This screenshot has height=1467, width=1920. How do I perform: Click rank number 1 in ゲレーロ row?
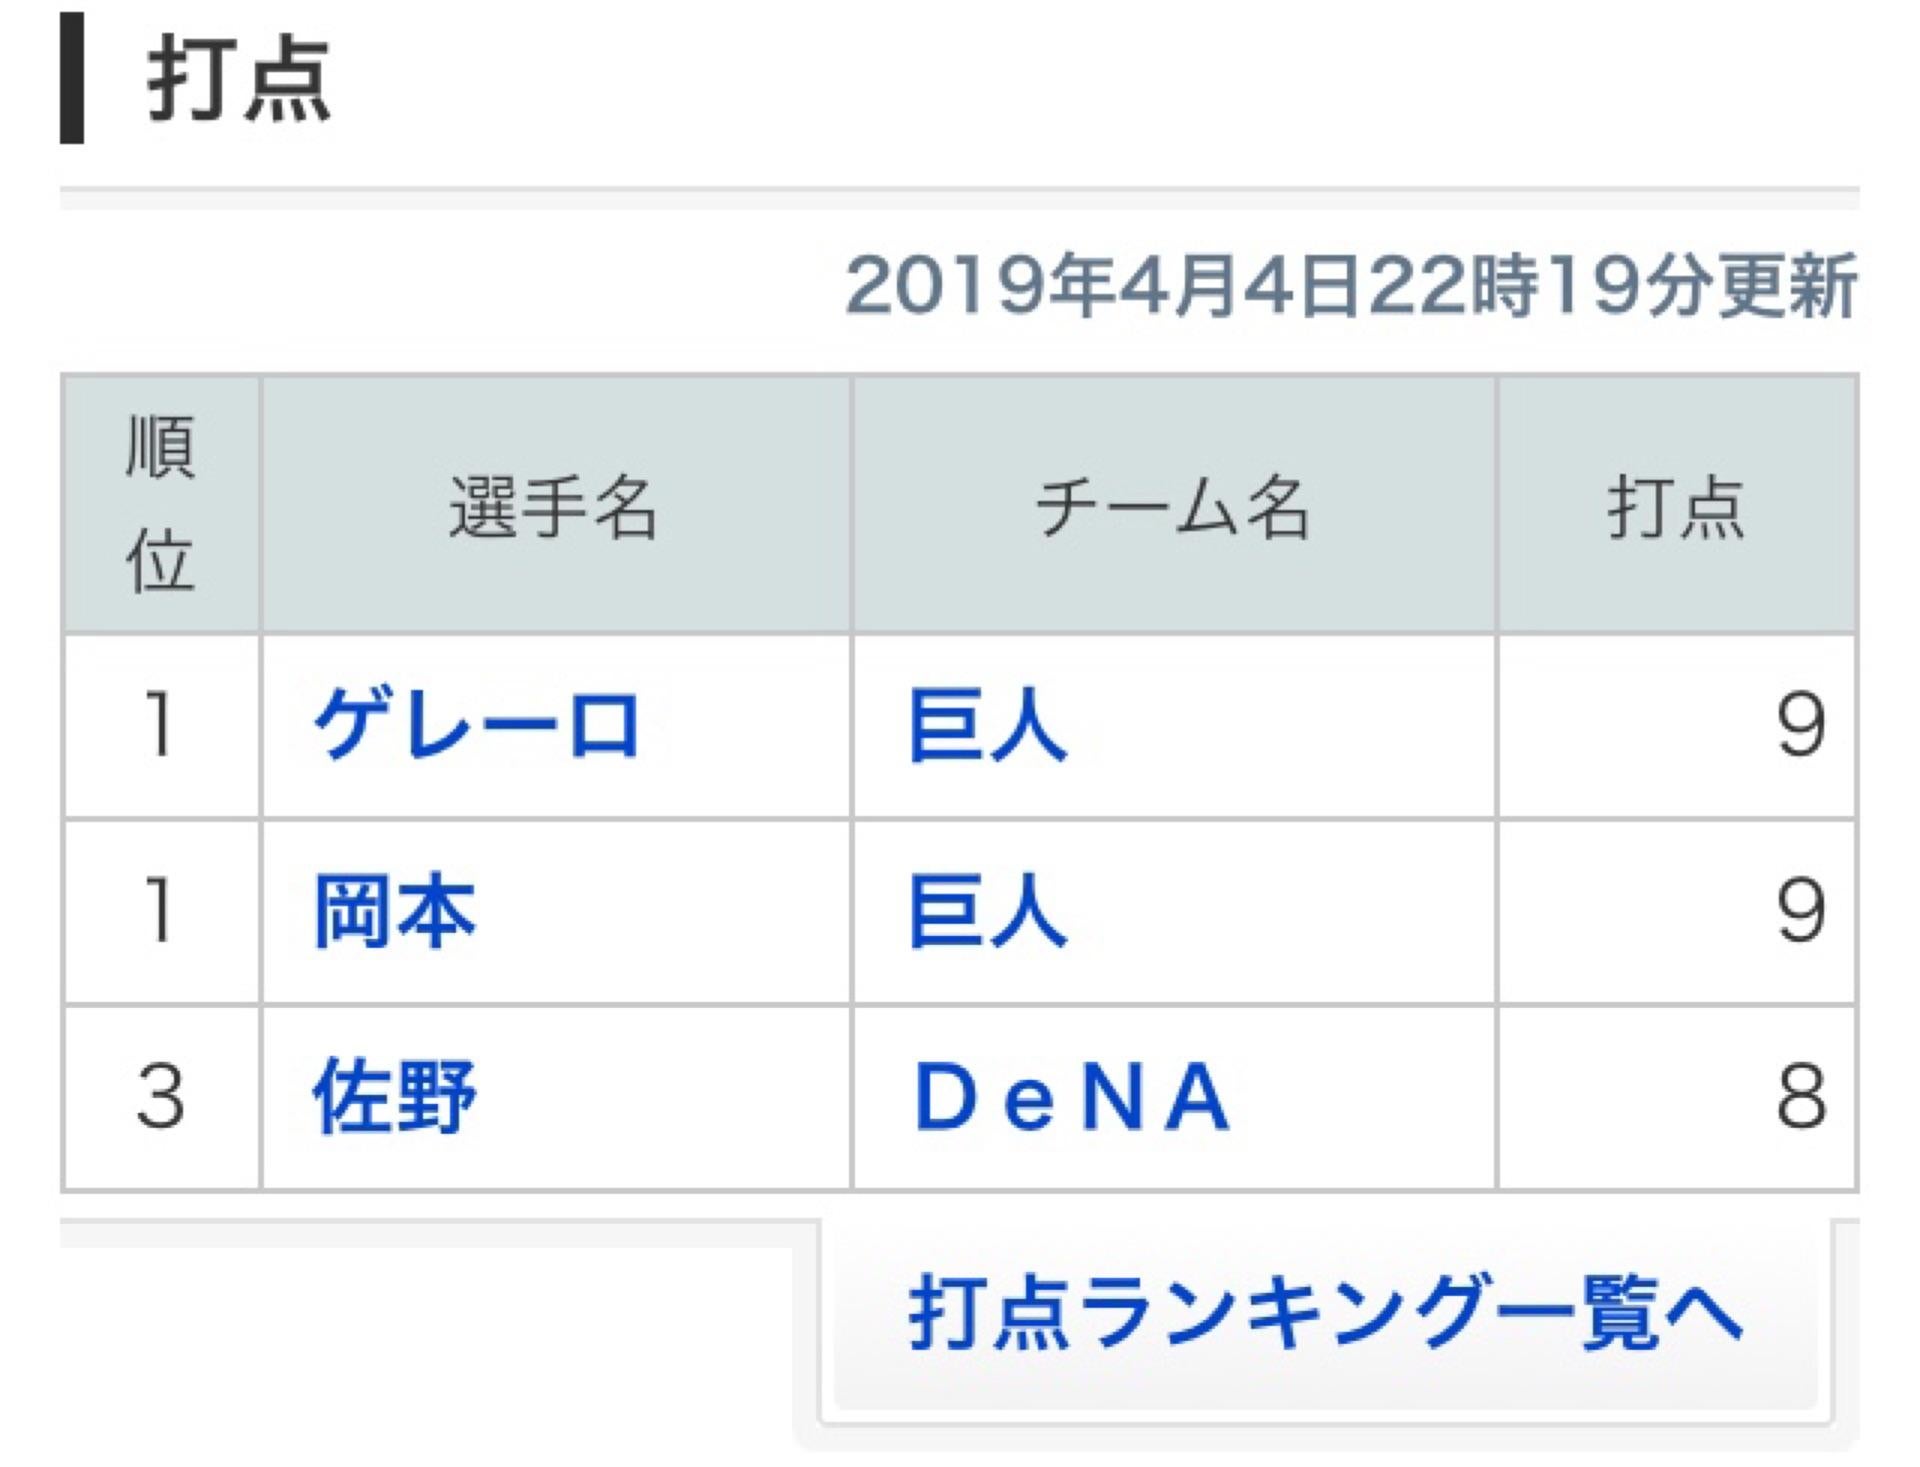[160, 725]
